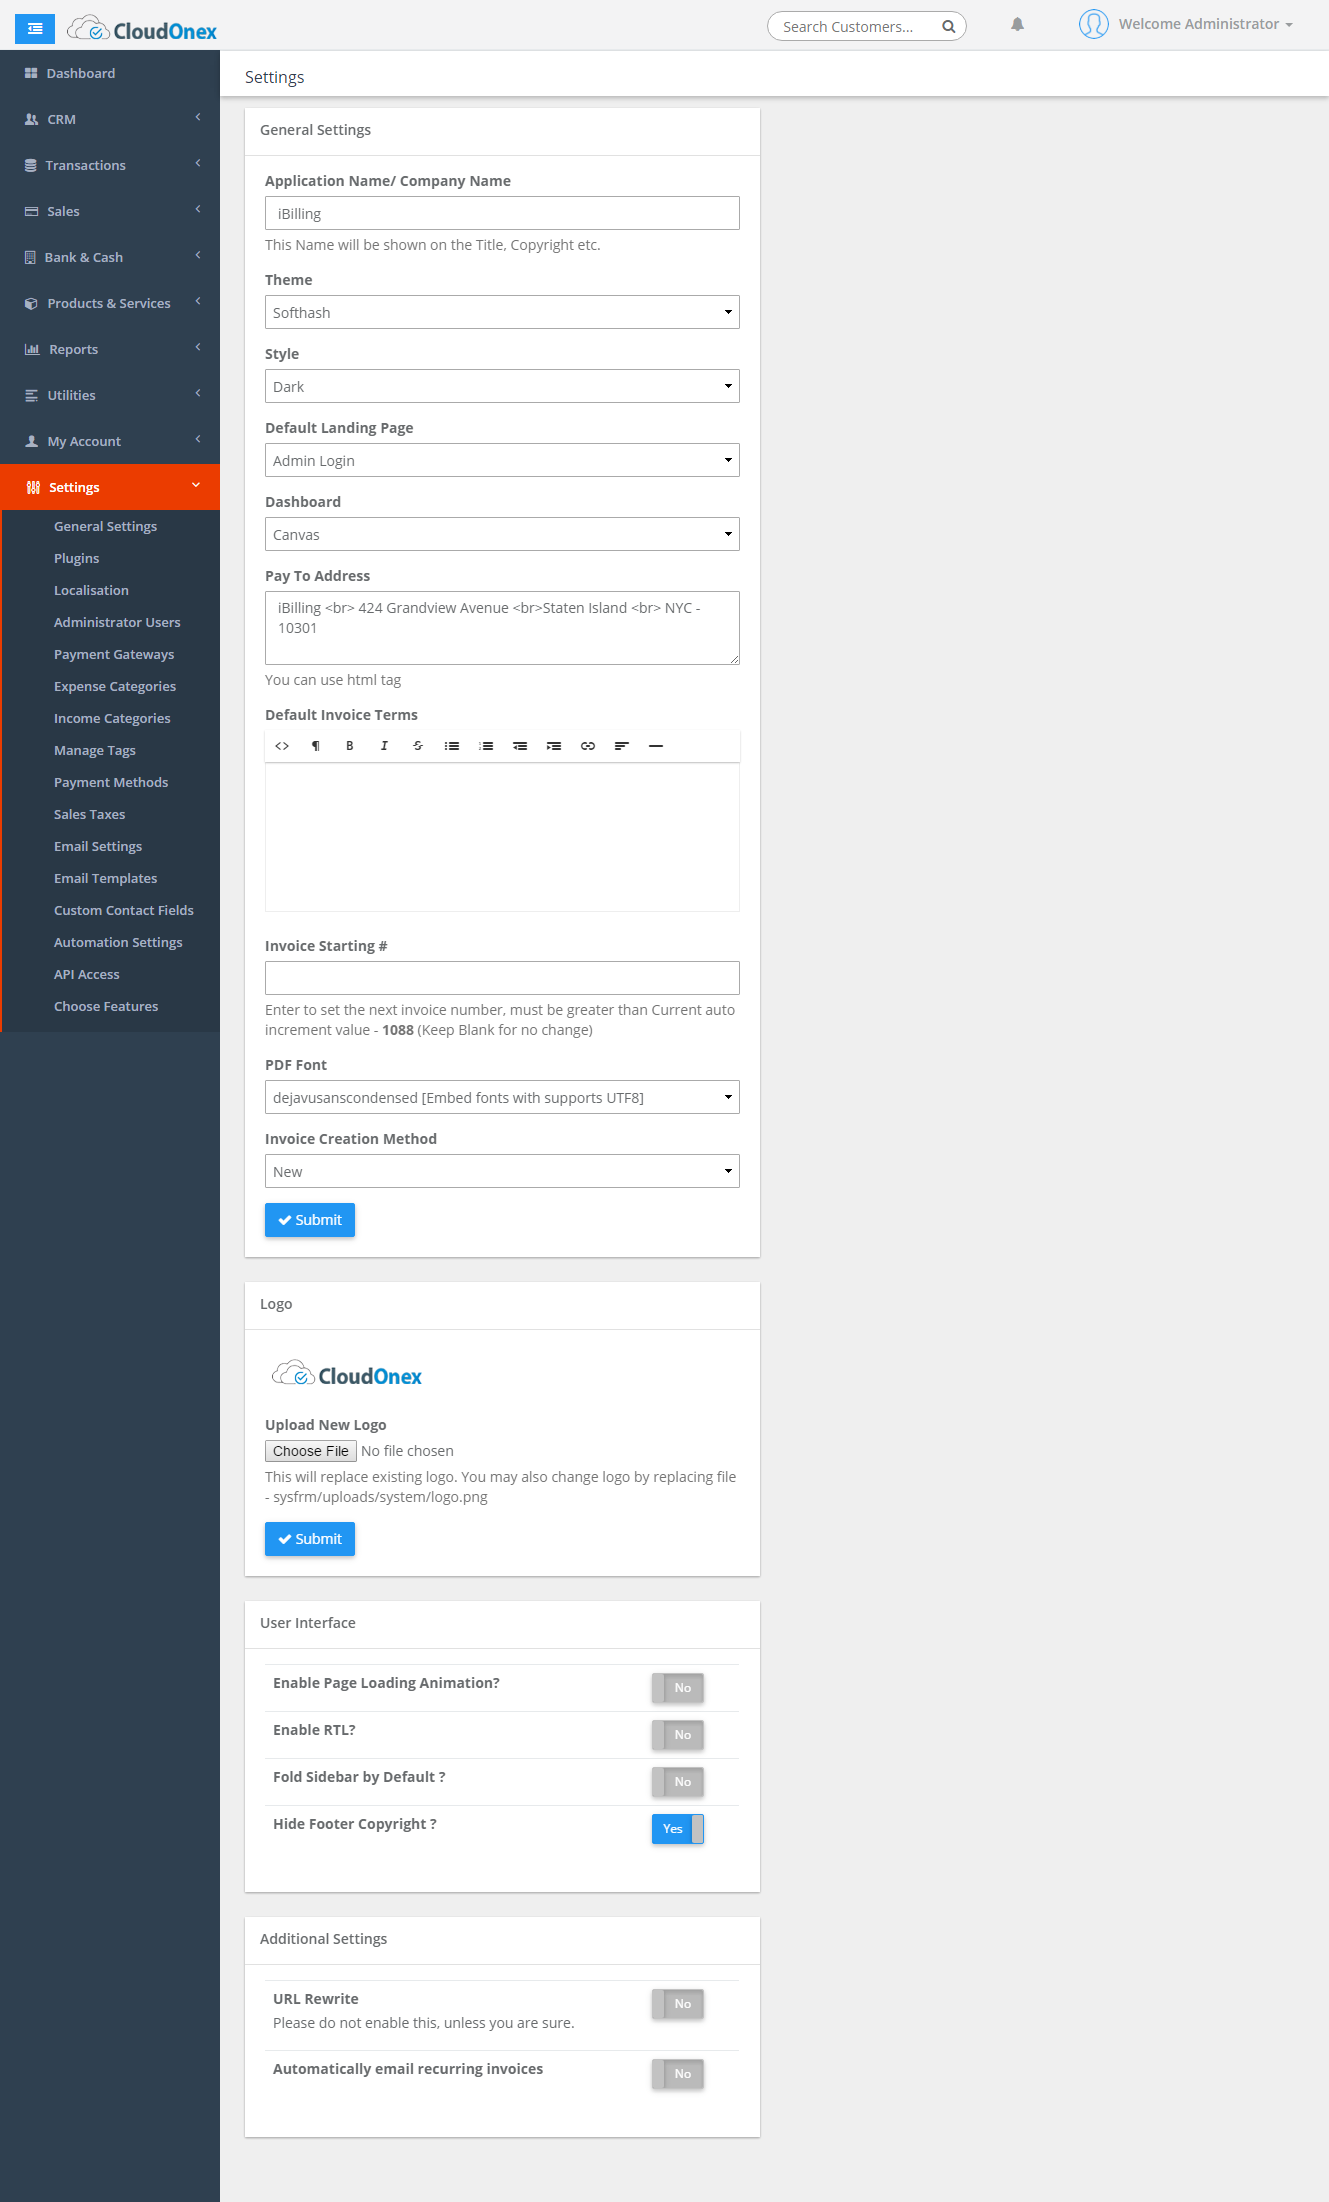Click the search magnifier icon

pyautogui.click(x=948, y=27)
